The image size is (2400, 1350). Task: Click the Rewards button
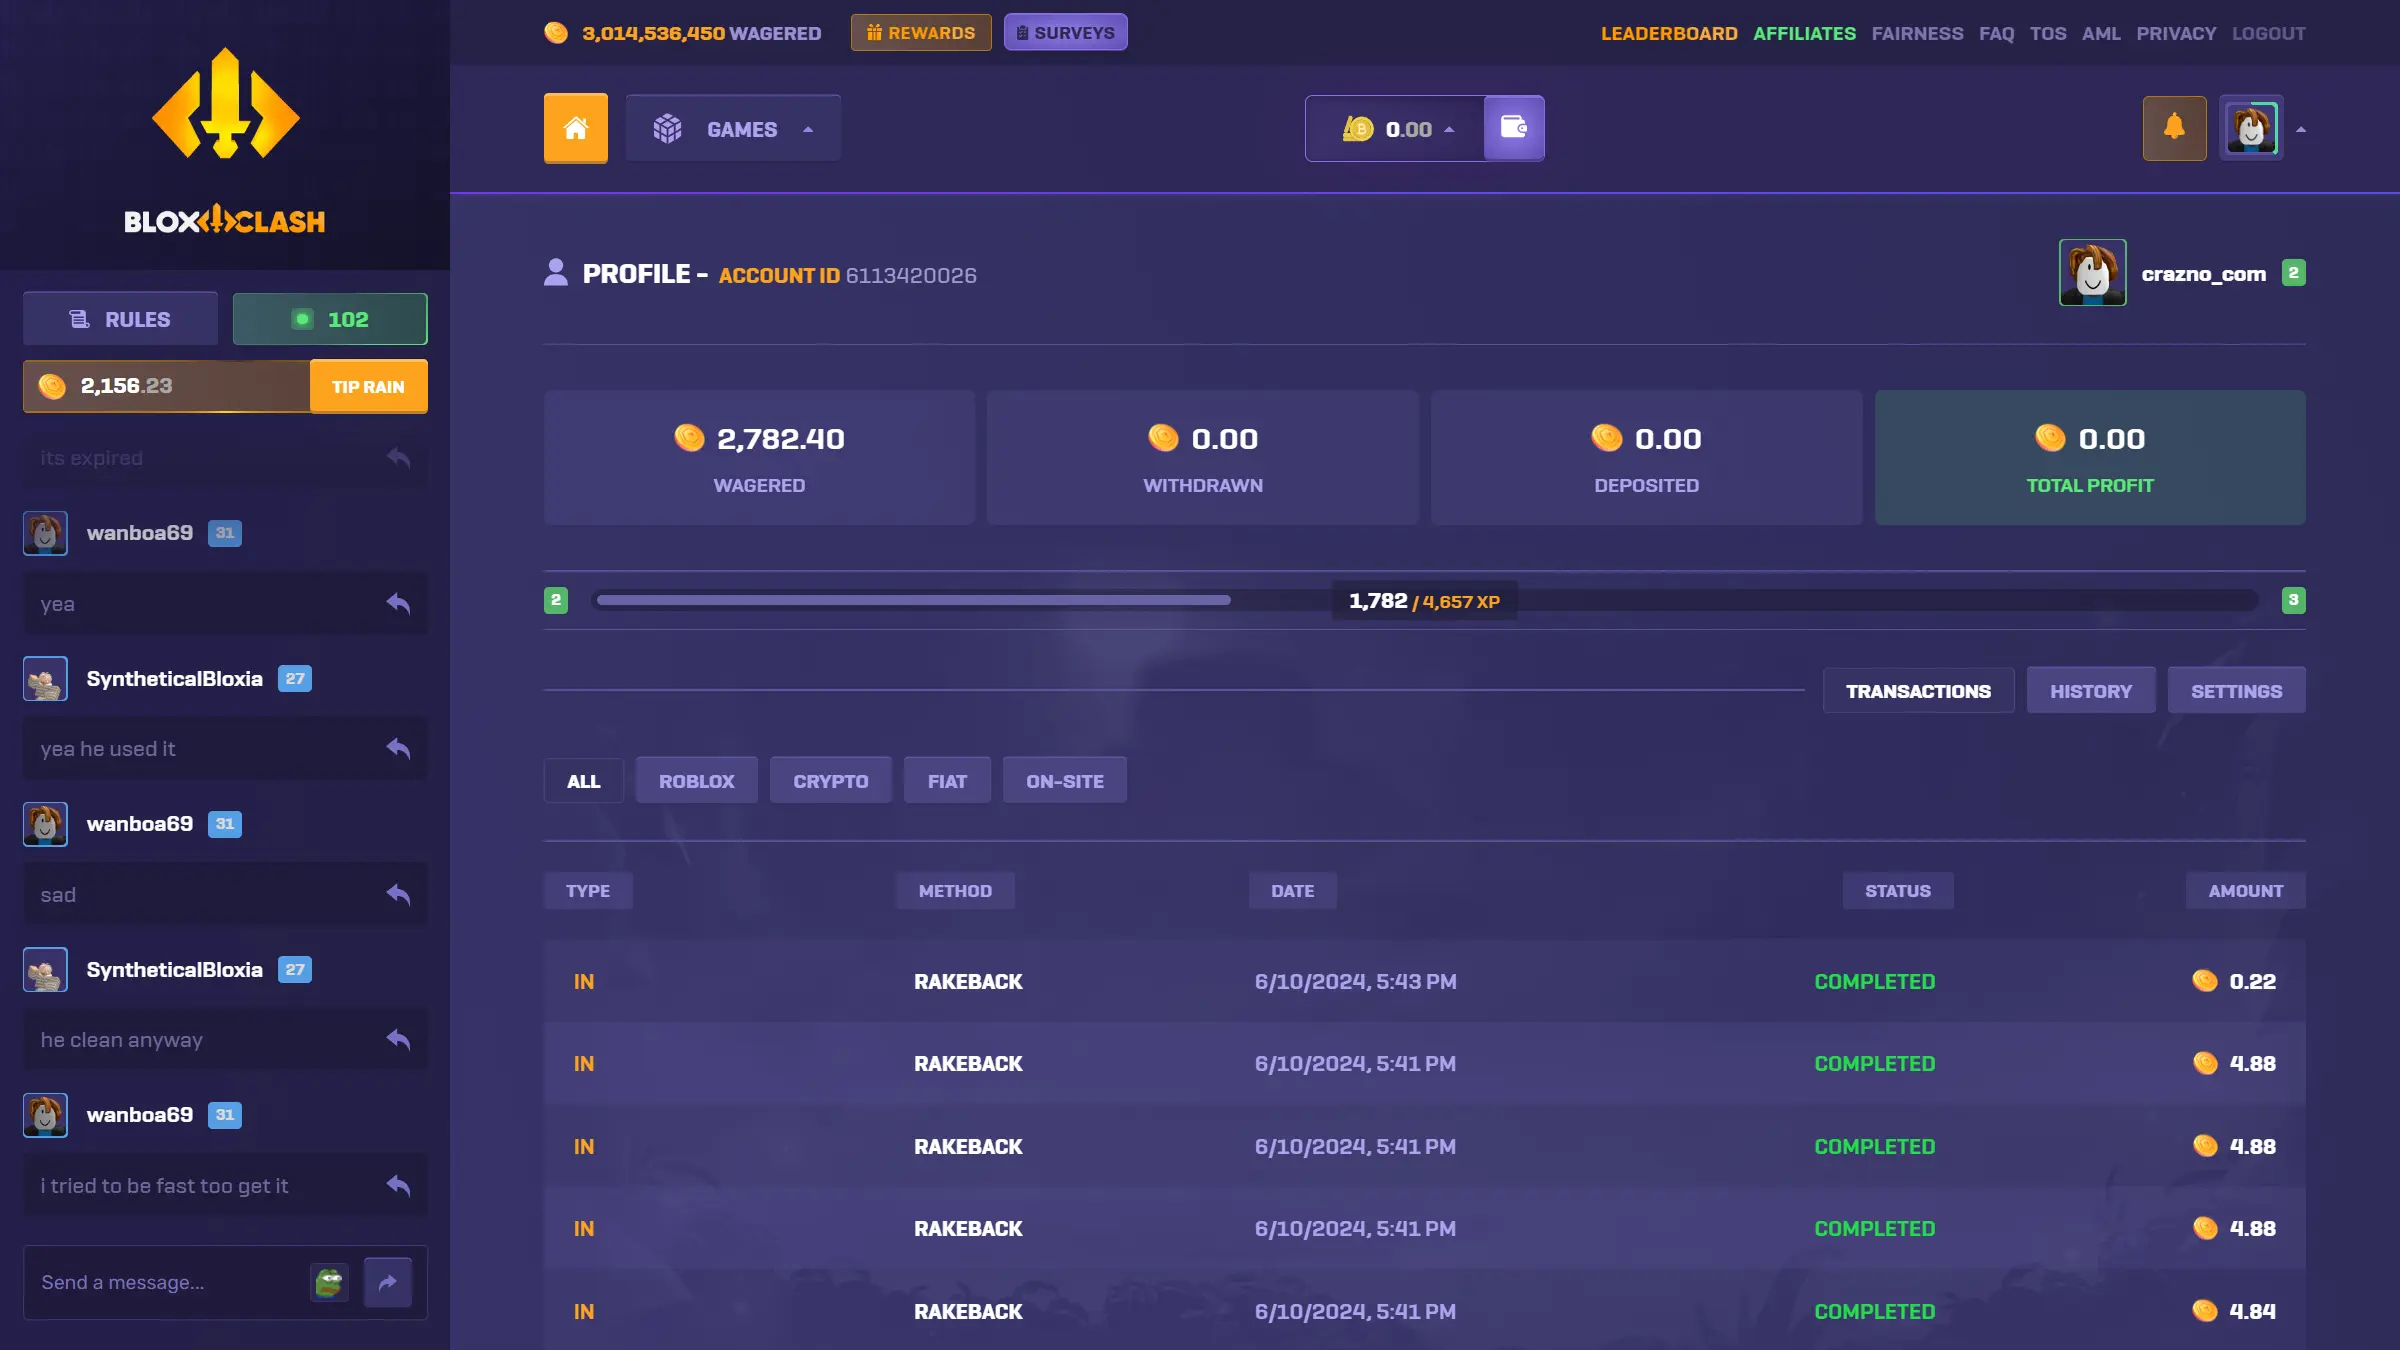[921, 32]
